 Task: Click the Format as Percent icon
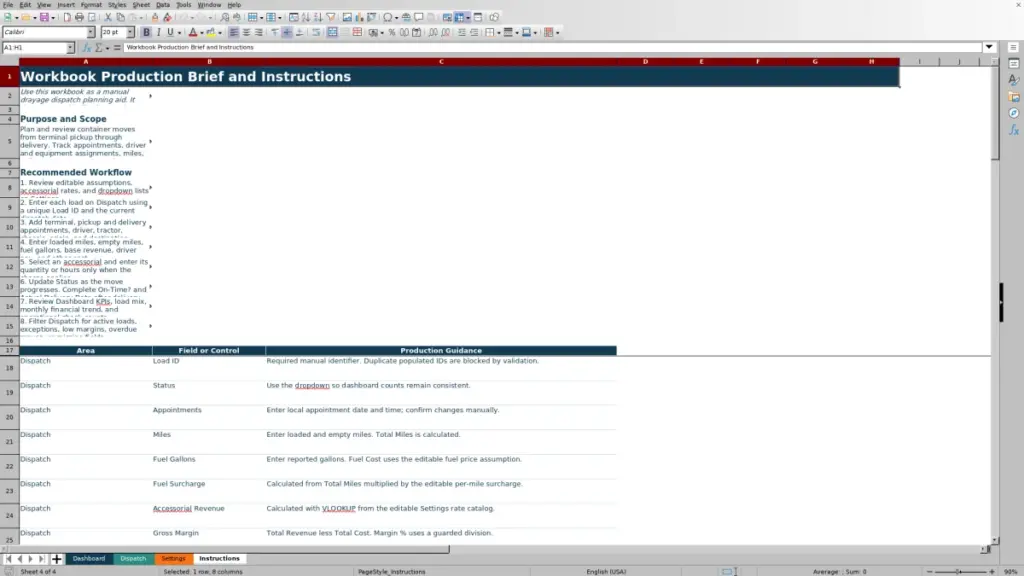(x=392, y=33)
